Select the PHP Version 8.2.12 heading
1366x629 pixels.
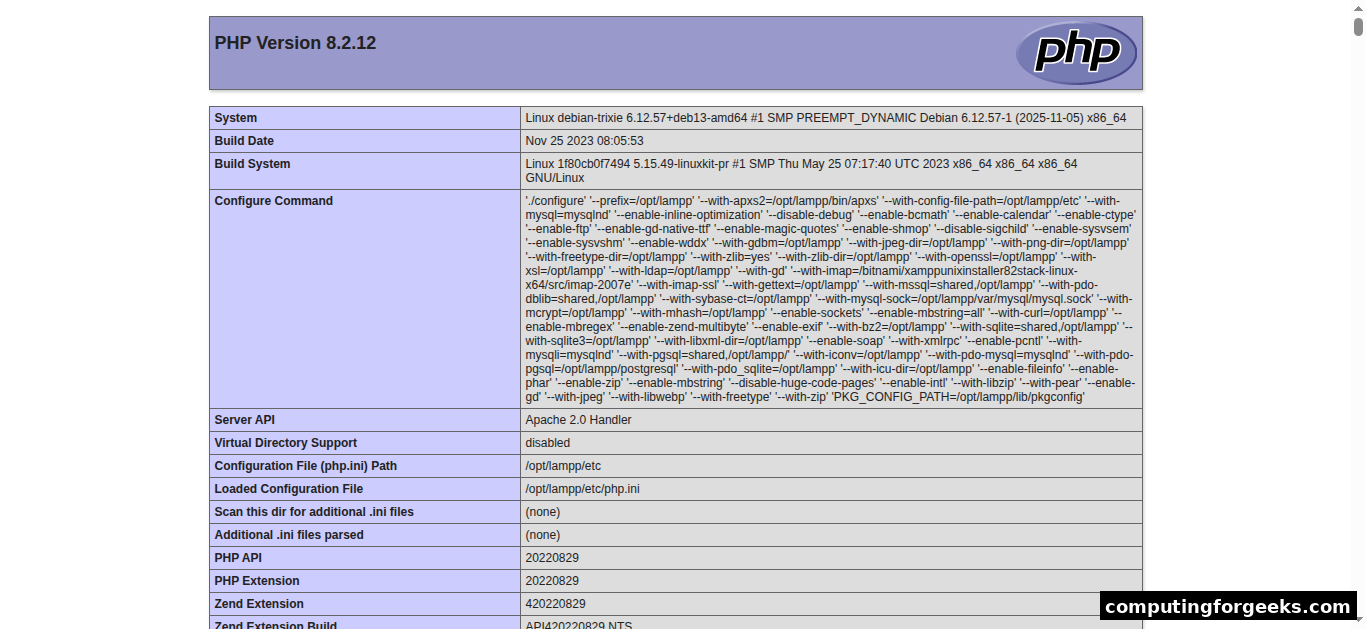[295, 43]
